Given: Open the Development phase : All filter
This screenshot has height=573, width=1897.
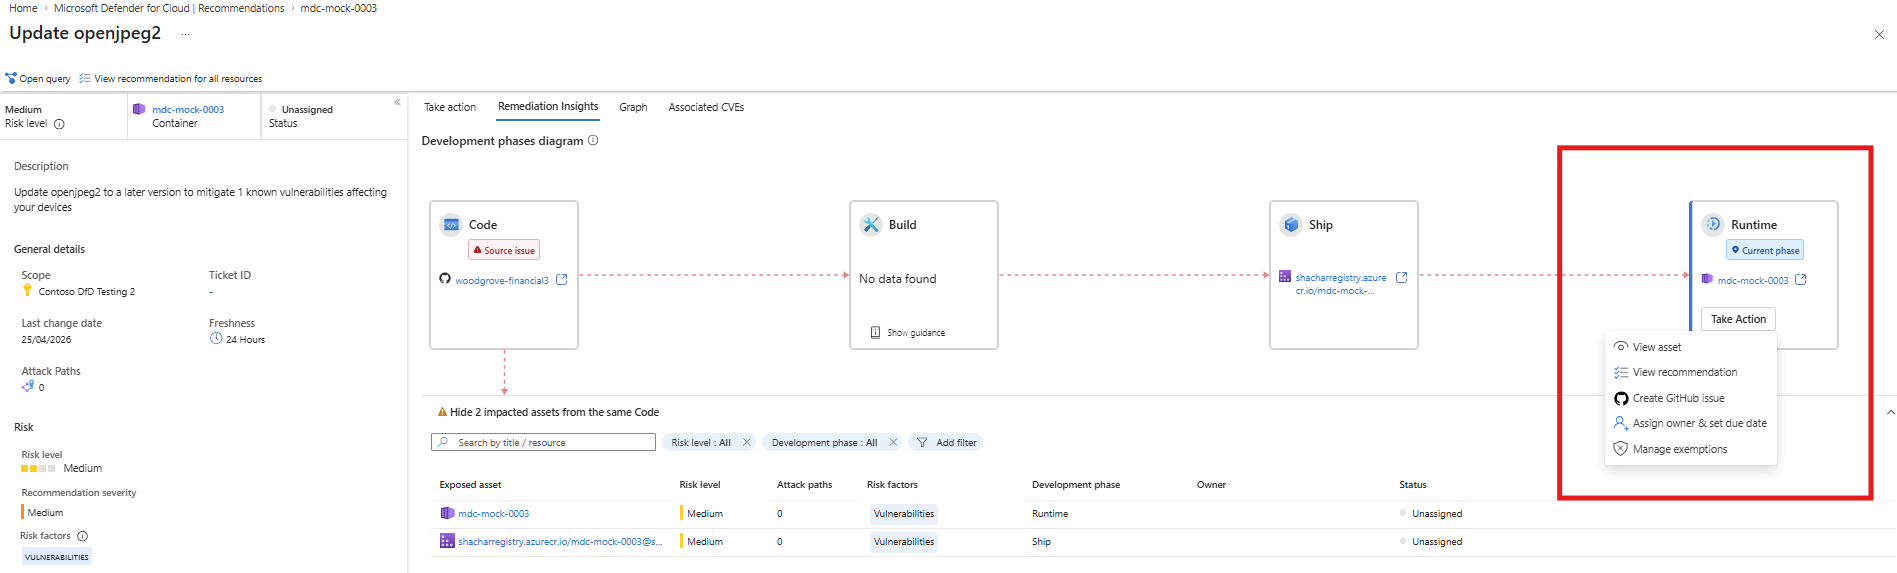Looking at the screenshot, I should tap(824, 442).
